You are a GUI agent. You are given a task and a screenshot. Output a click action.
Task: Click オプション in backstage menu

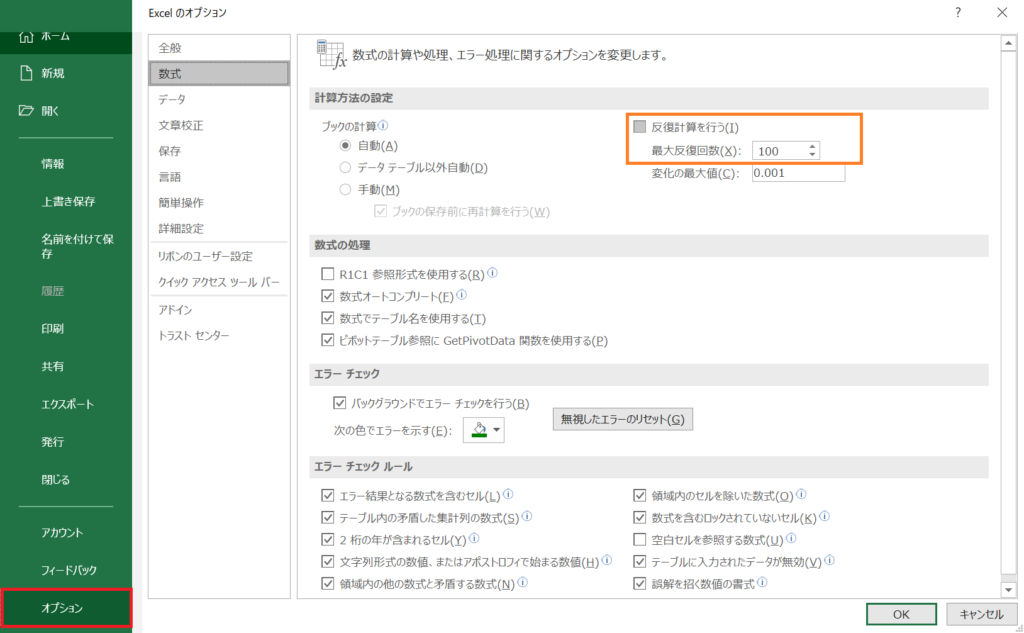pos(66,608)
